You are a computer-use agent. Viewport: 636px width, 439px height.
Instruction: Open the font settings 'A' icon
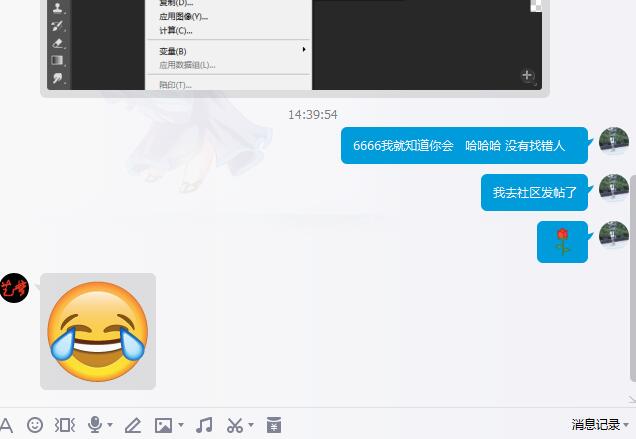click(6, 425)
